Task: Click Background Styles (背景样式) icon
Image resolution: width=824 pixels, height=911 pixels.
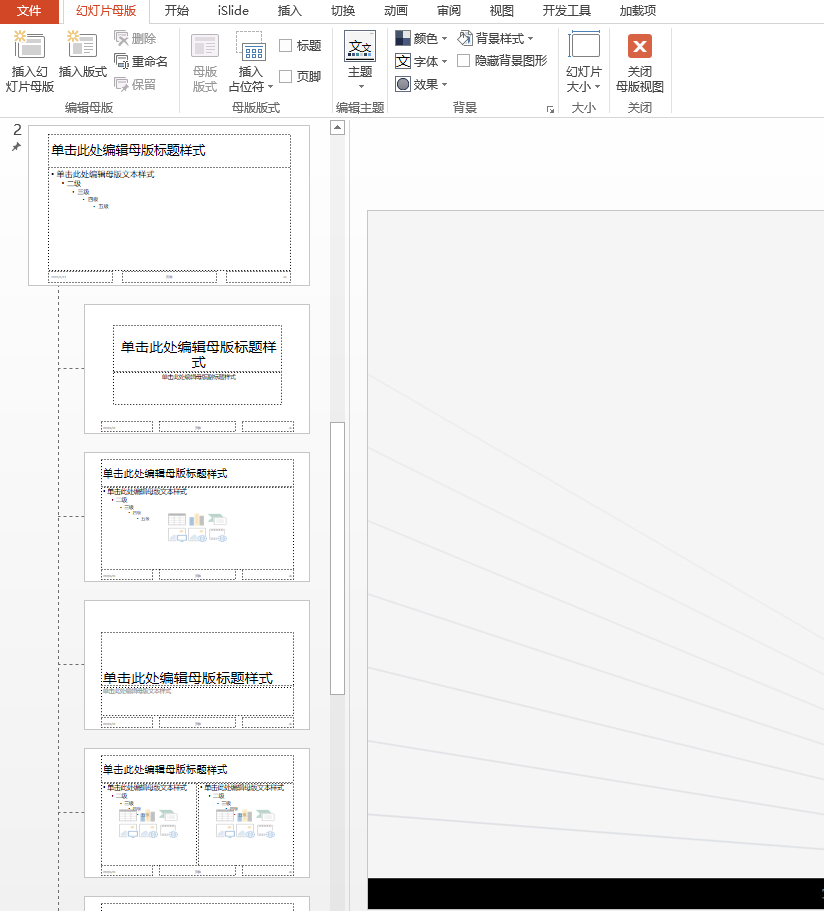Action: click(x=465, y=38)
